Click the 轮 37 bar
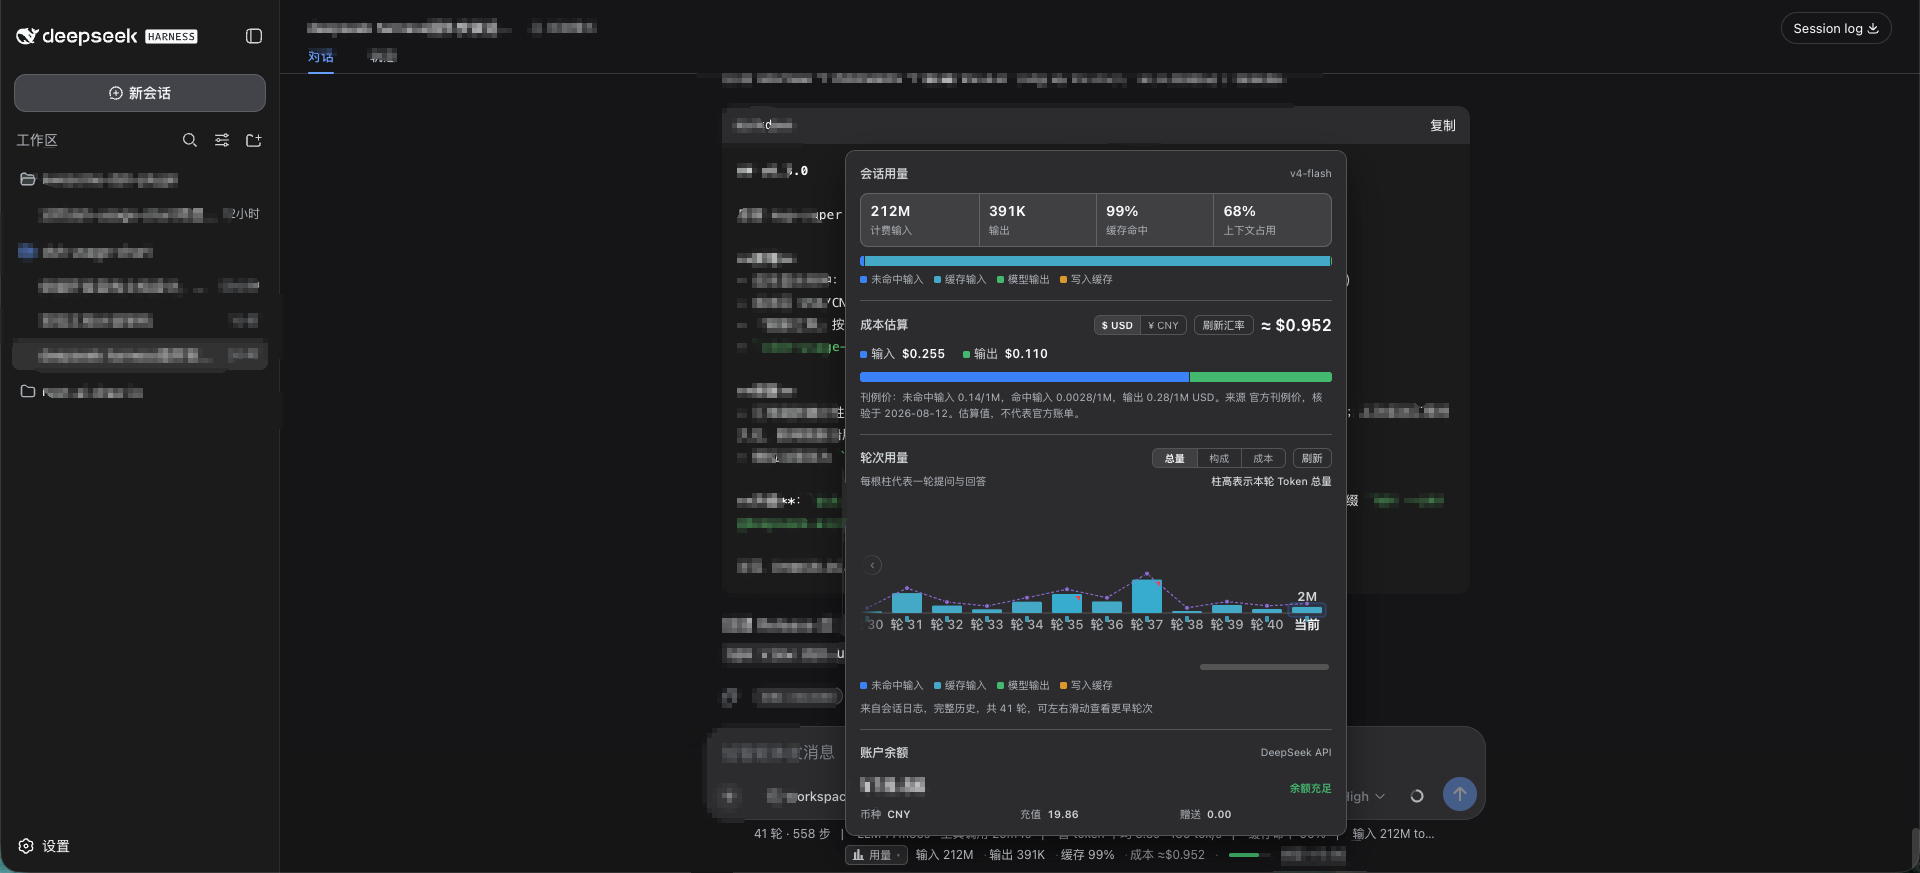1920x873 pixels. click(x=1147, y=596)
